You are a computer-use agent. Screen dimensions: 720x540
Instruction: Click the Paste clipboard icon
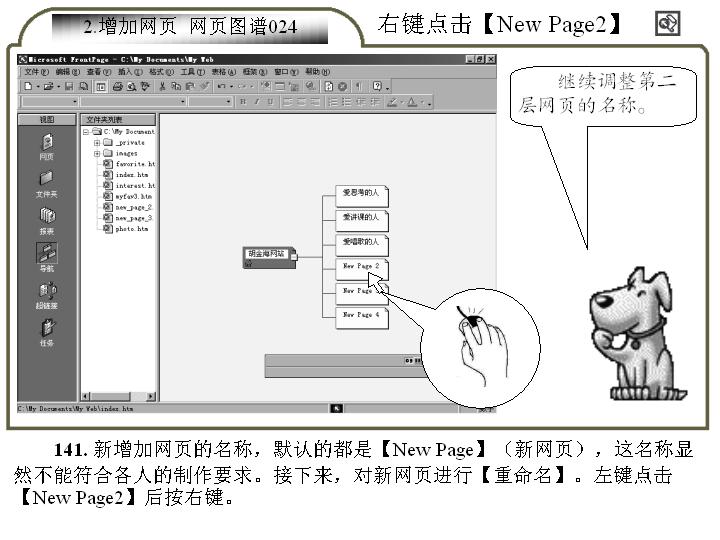tap(190, 86)
